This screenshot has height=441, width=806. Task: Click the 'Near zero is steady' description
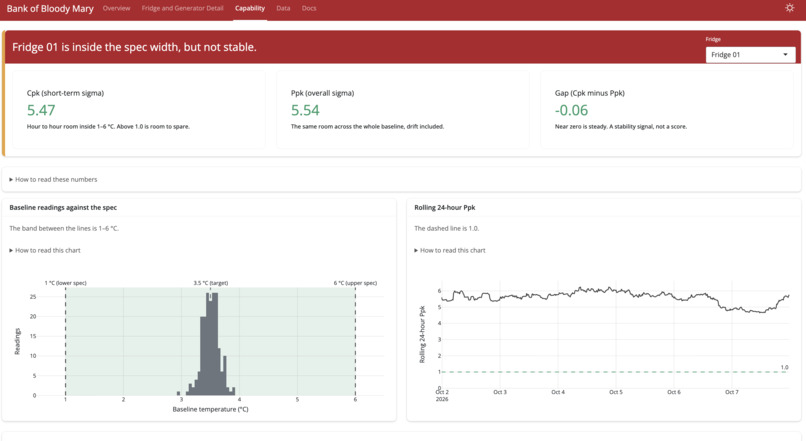[x=620, y=126]
